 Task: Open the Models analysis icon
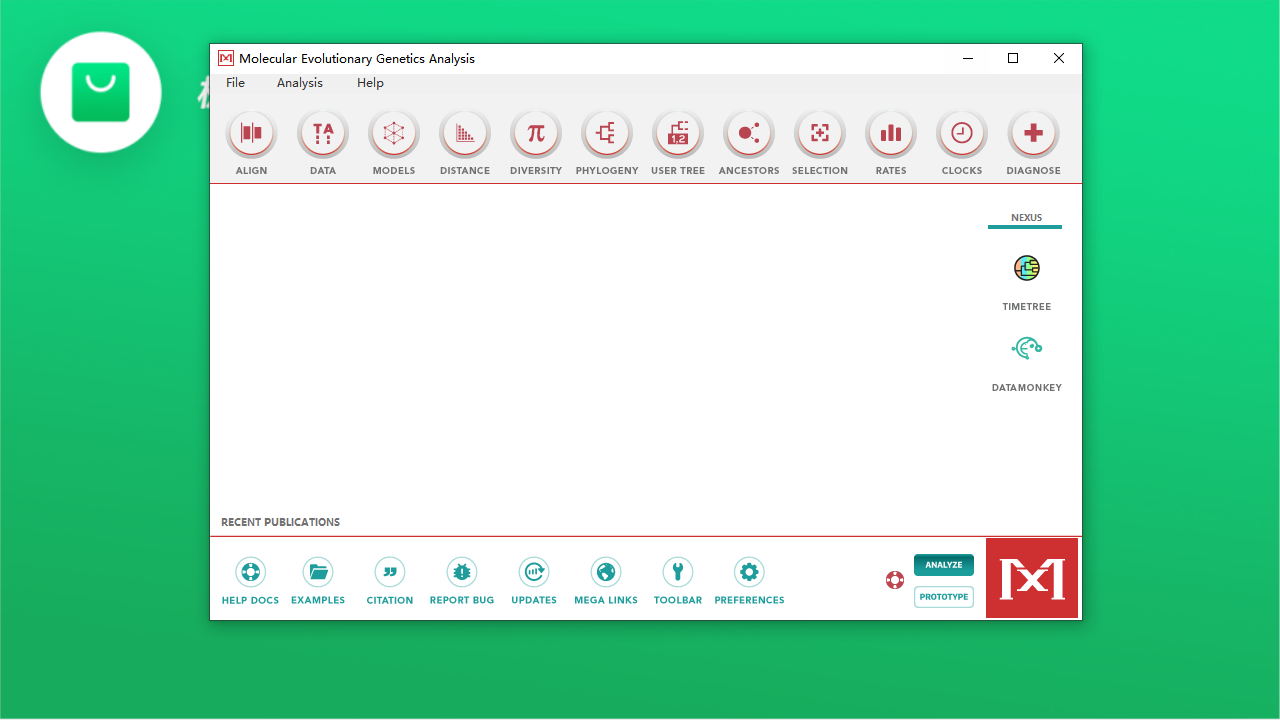click(394, 134)
